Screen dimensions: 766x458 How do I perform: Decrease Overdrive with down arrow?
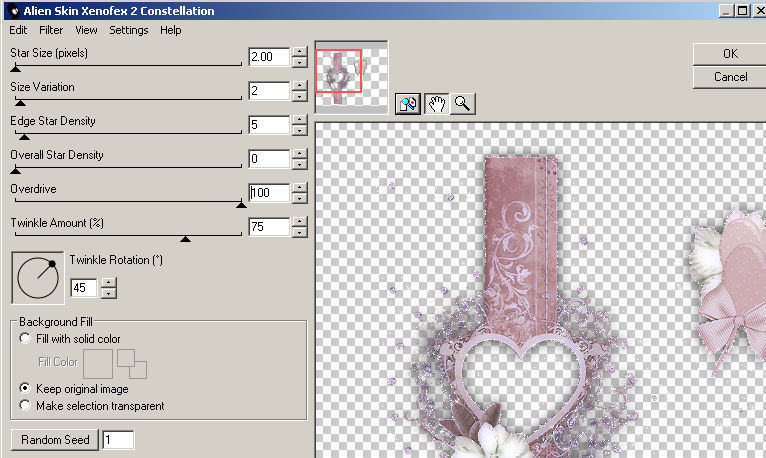coord(299,198)
